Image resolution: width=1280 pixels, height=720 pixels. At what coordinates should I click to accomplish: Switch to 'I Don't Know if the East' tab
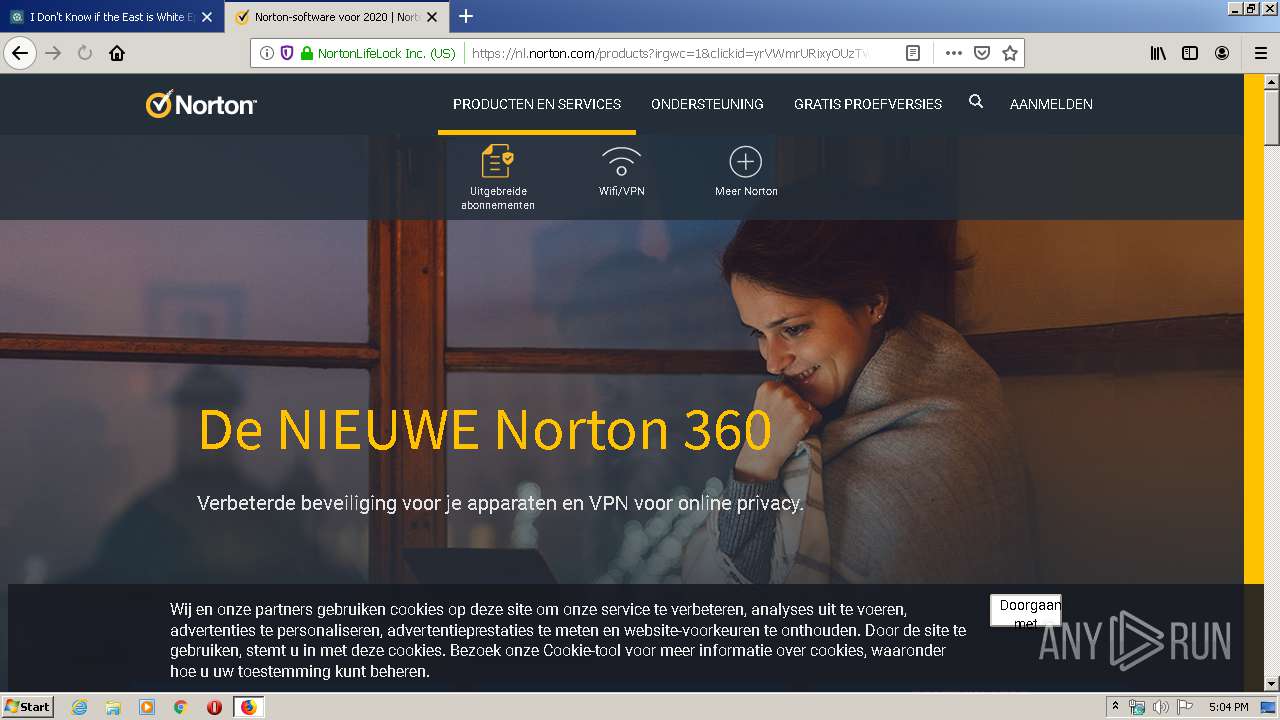click(x=111, y=17)
